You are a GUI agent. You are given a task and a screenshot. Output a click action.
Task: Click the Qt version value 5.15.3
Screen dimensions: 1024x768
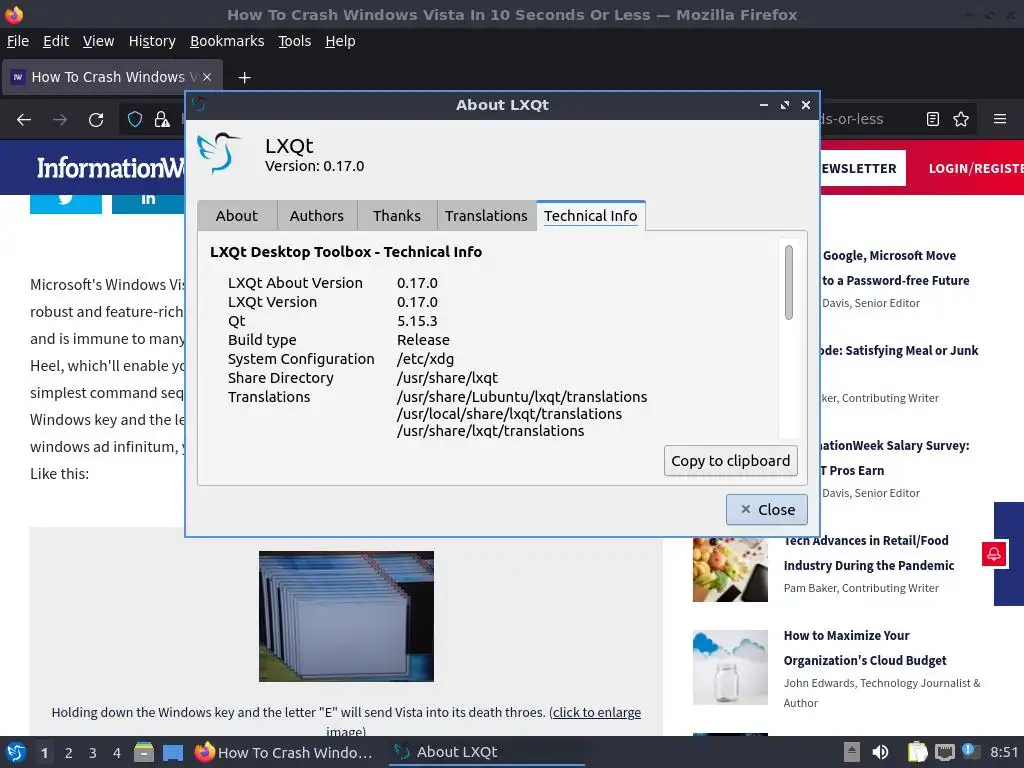pos(417,321)
